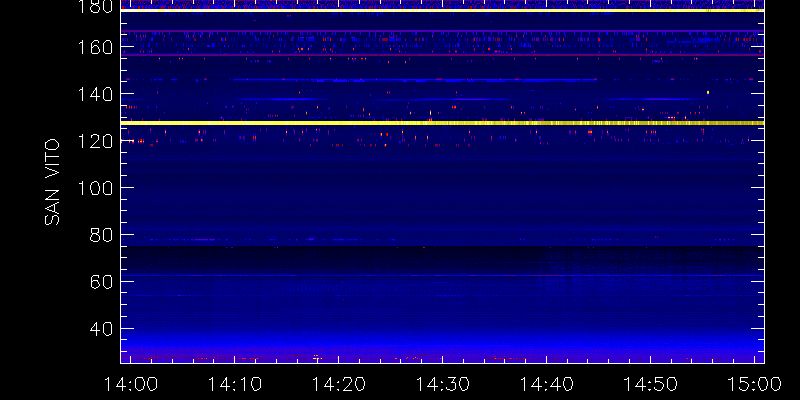The height and width of the screenshot is (400, 800).
Task: Click the 60 frequency axis label
Action: (x=102, y=282)
